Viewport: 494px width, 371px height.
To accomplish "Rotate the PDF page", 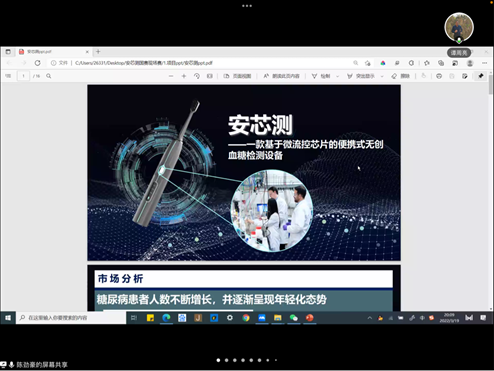I will [197, 76].
